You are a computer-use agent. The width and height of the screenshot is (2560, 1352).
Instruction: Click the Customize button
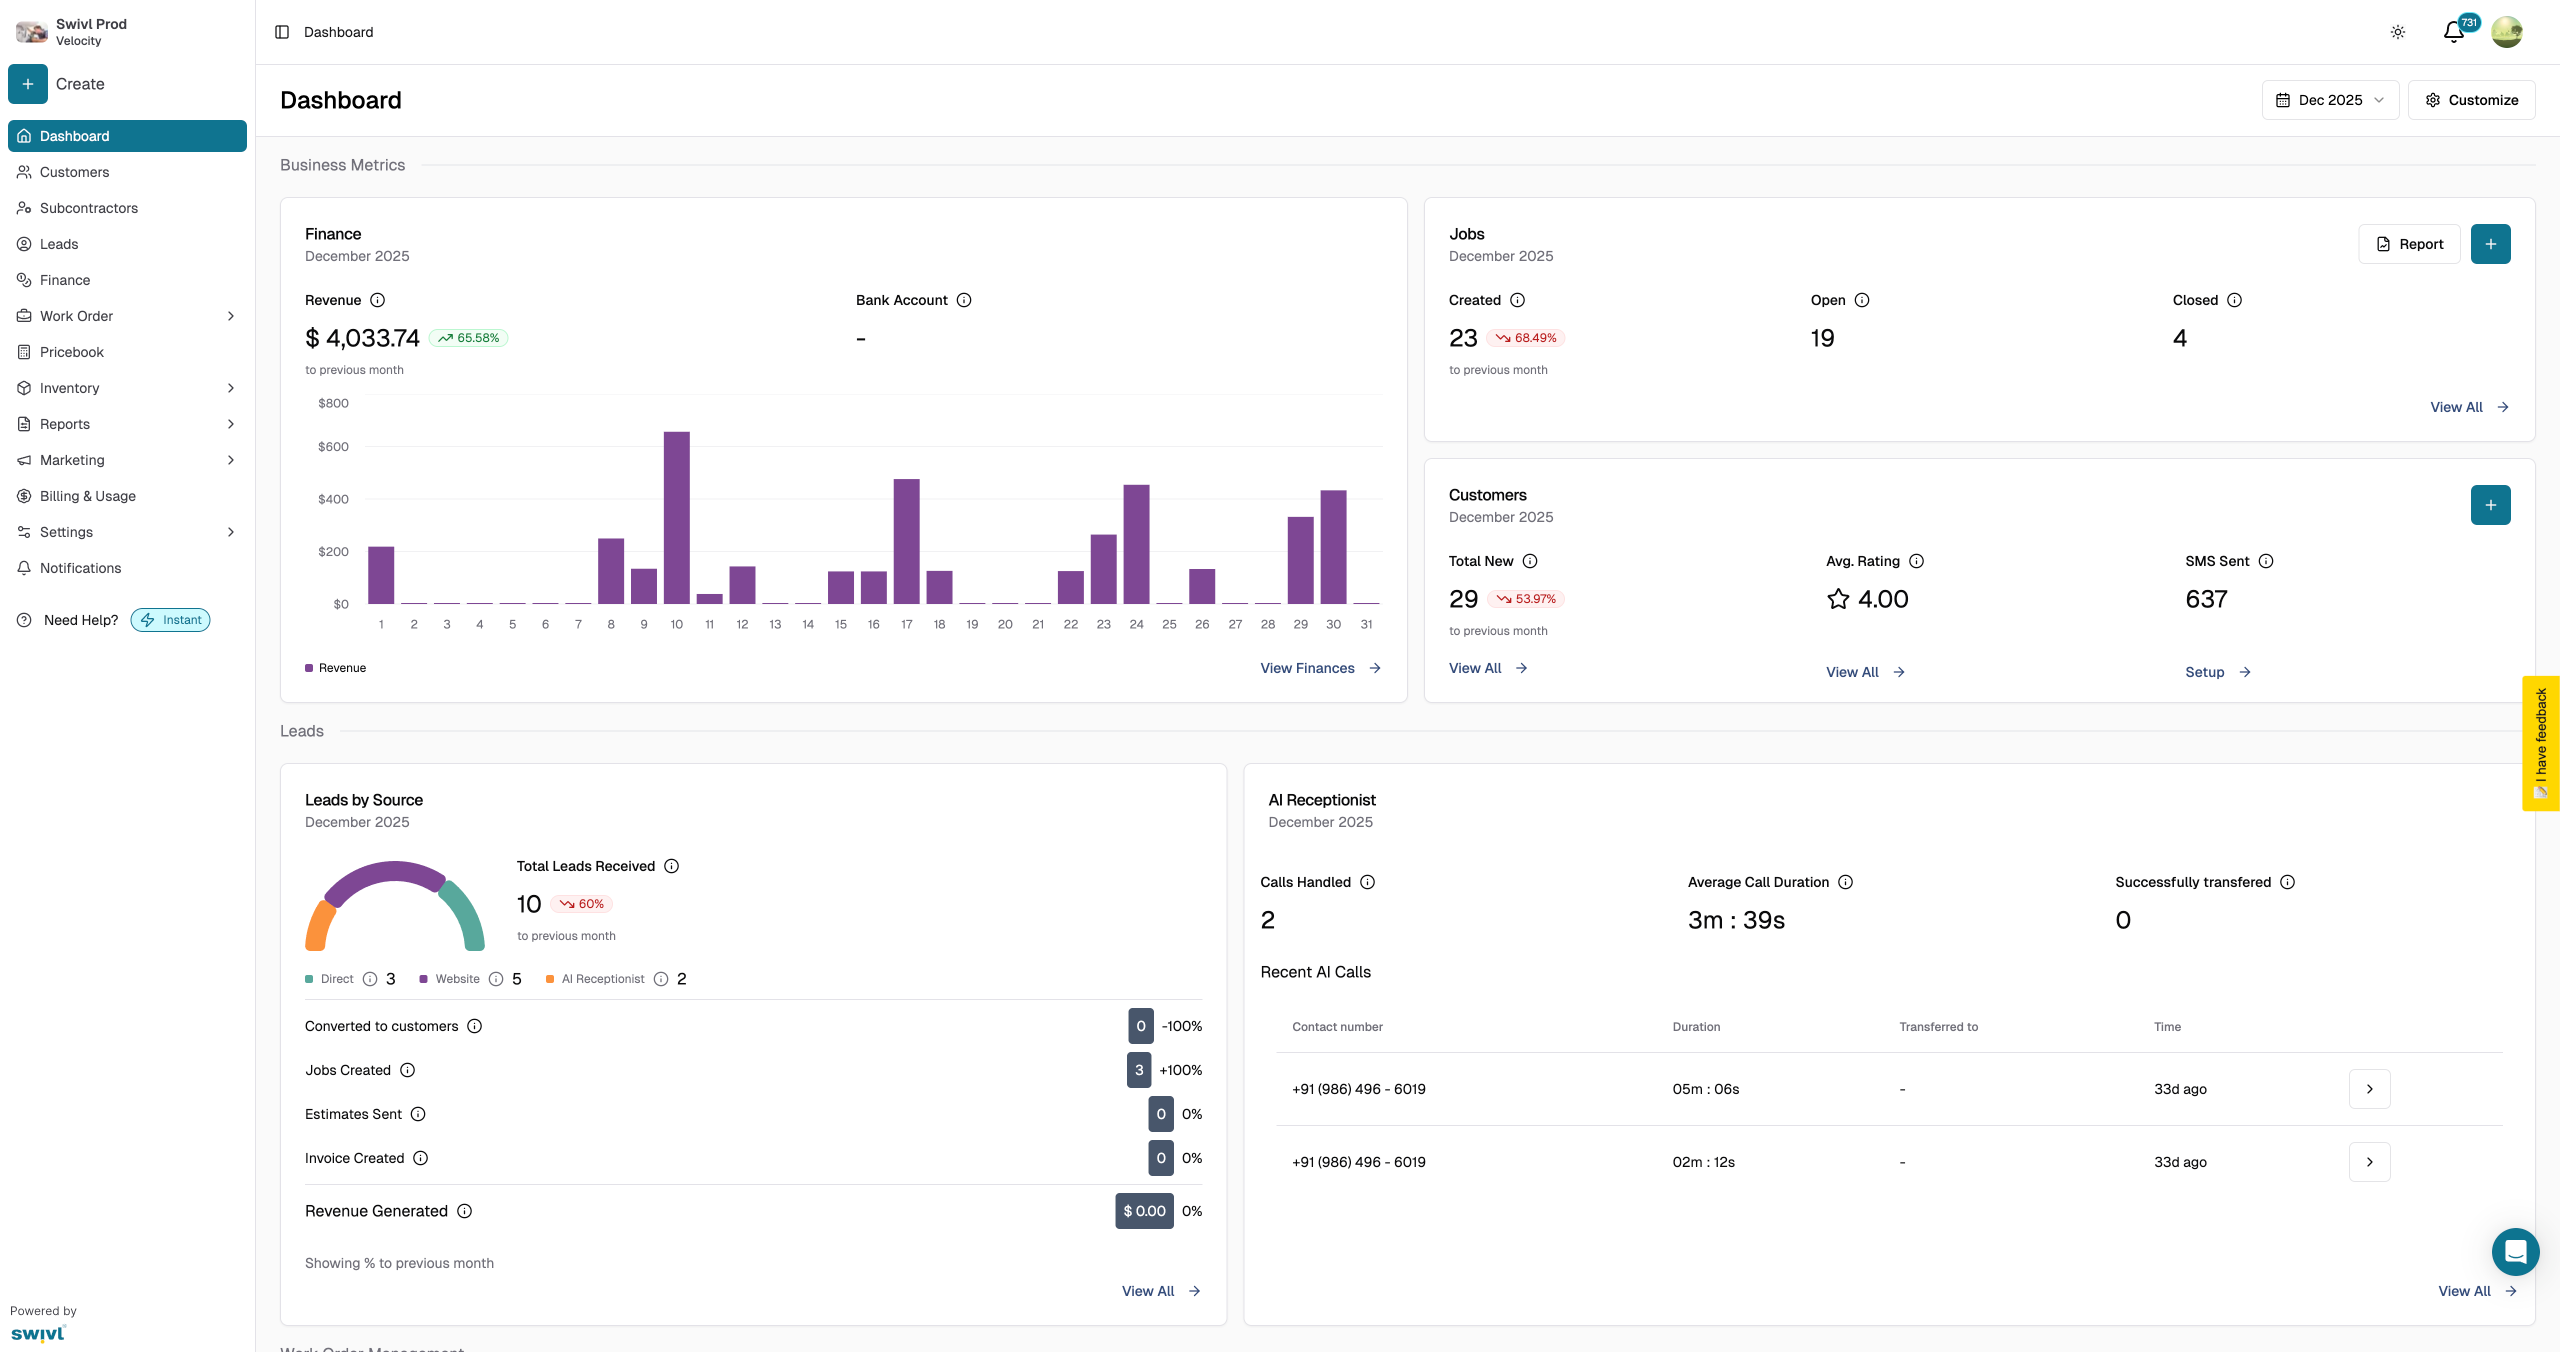click(2471, 100)
